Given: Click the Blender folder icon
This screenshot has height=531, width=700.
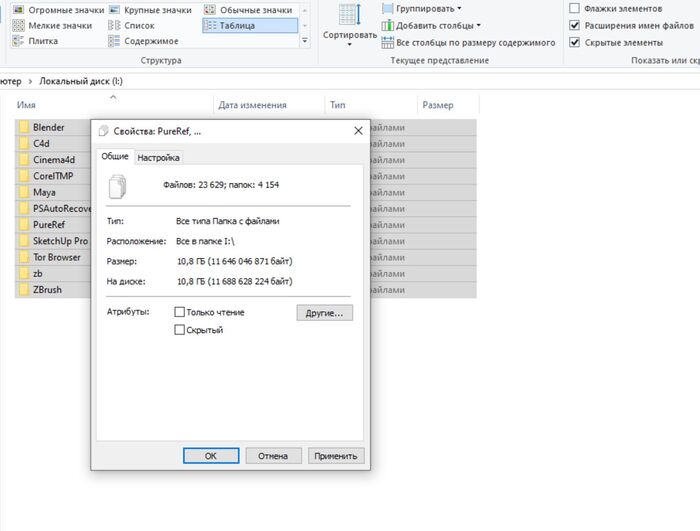Looking at the screenshot, I should [x=24, y=128].
